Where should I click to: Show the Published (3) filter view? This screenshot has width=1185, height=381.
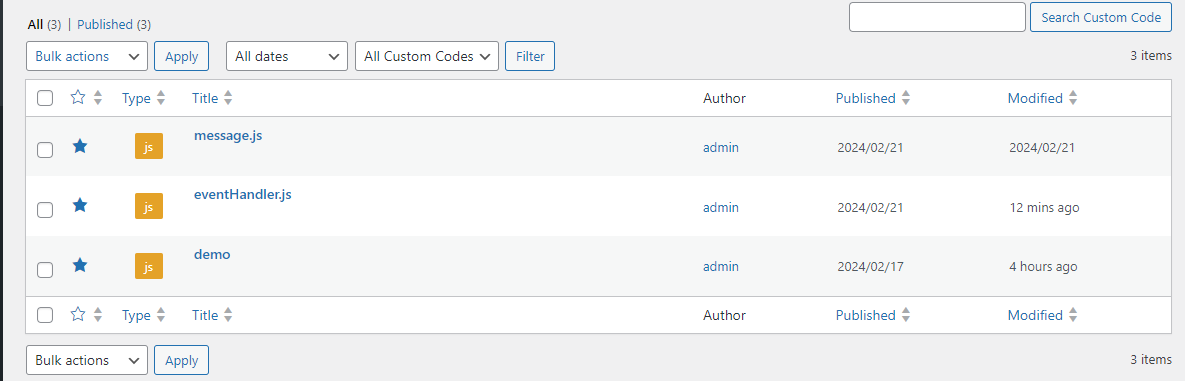115,24
